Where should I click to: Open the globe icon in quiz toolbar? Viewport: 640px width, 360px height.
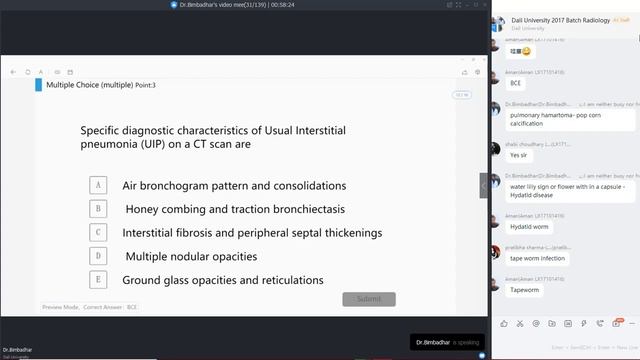point(478,72)
